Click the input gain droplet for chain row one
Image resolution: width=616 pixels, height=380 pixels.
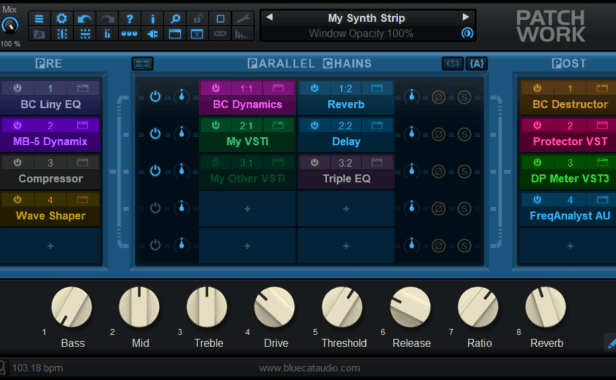coord(182,95)
